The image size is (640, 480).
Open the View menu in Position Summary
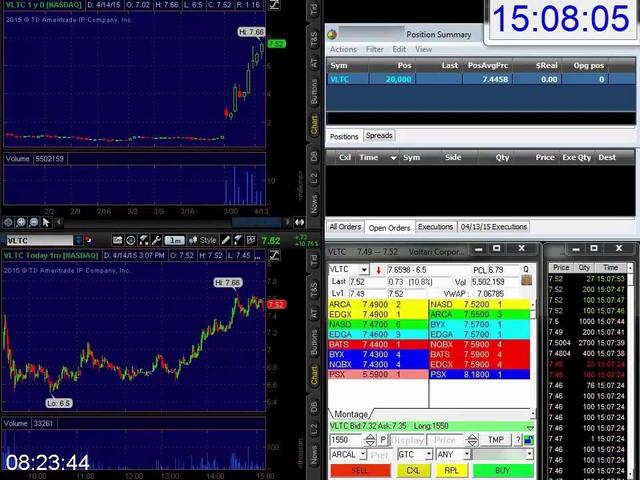[424, 49]
